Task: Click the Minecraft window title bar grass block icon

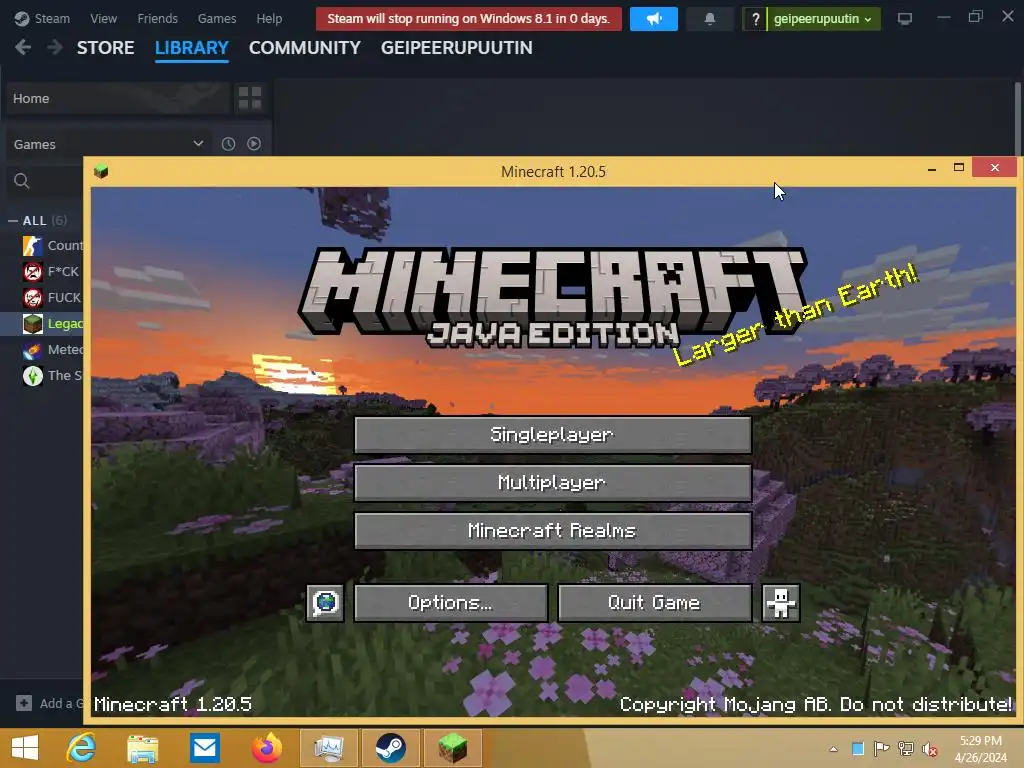Action: coord(101,172)
